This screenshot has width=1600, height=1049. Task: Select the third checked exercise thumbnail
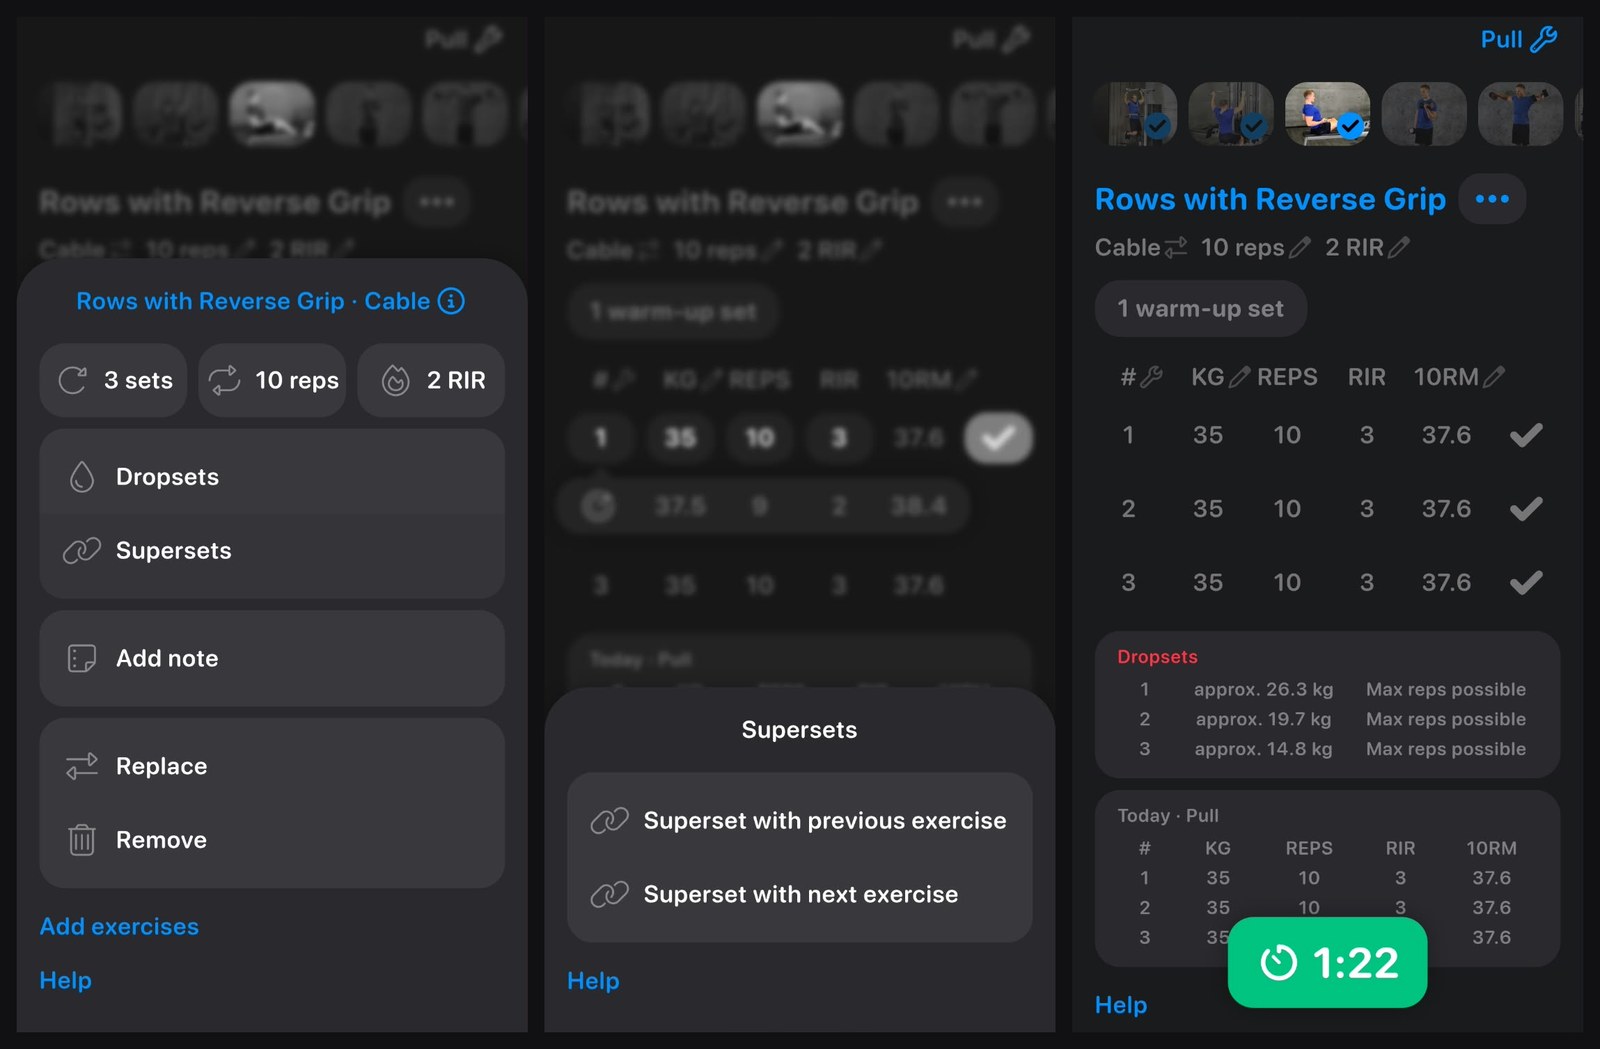tap(1328, 114)
